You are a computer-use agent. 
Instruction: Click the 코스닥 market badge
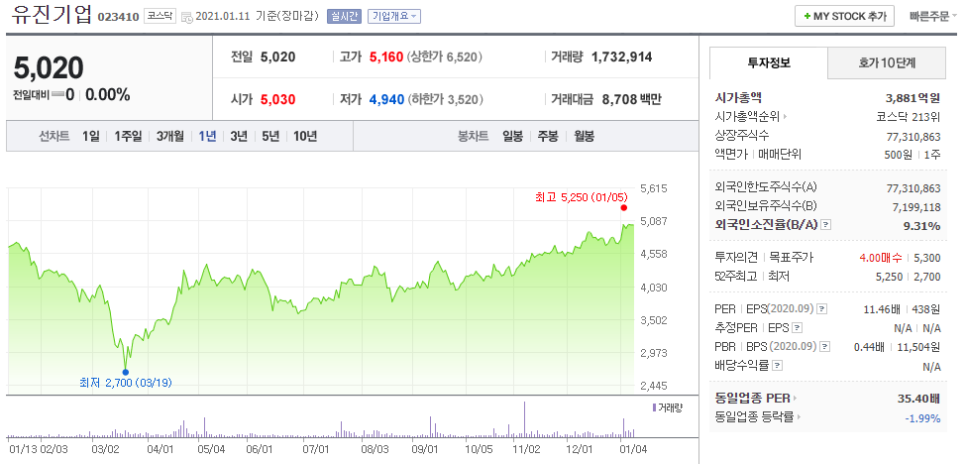click(160, 17)
